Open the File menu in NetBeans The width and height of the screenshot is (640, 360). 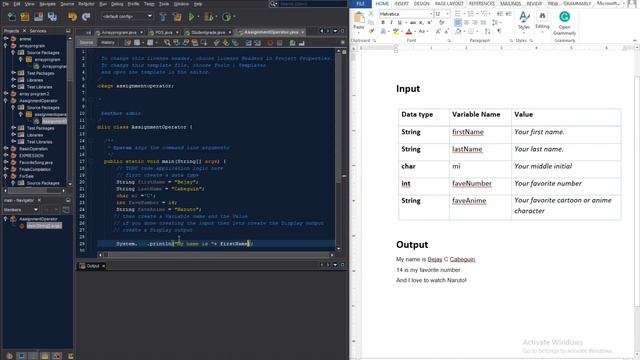click(x=5, y=4)
